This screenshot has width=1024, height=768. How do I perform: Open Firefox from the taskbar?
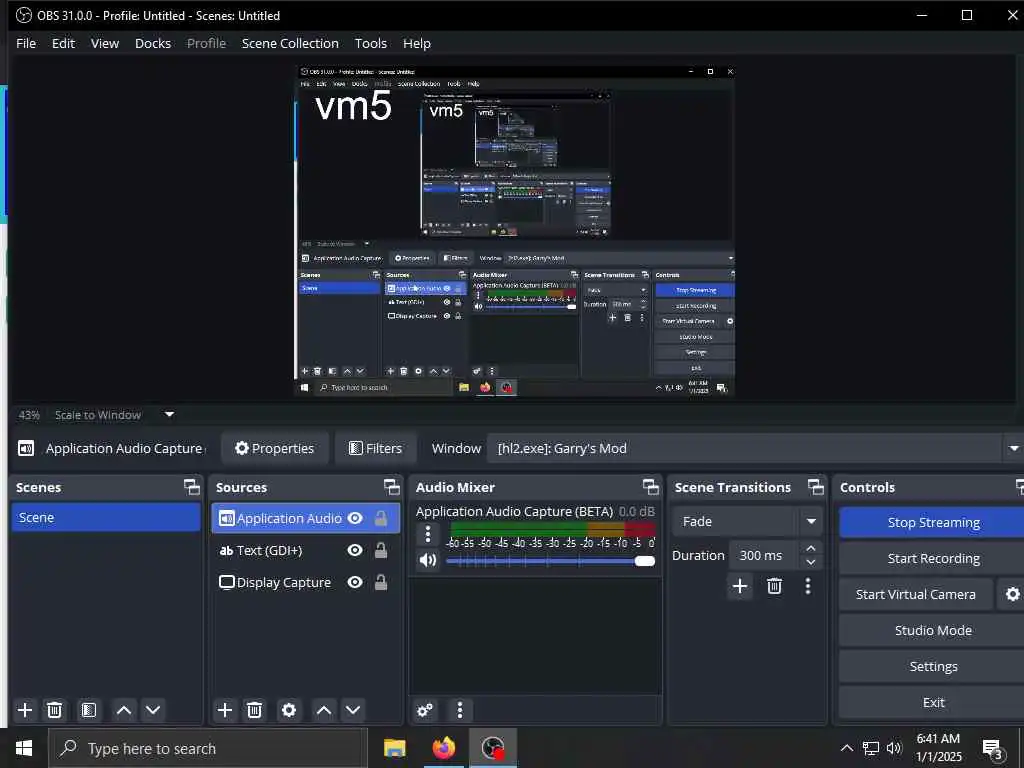click(x=443, y=748)
